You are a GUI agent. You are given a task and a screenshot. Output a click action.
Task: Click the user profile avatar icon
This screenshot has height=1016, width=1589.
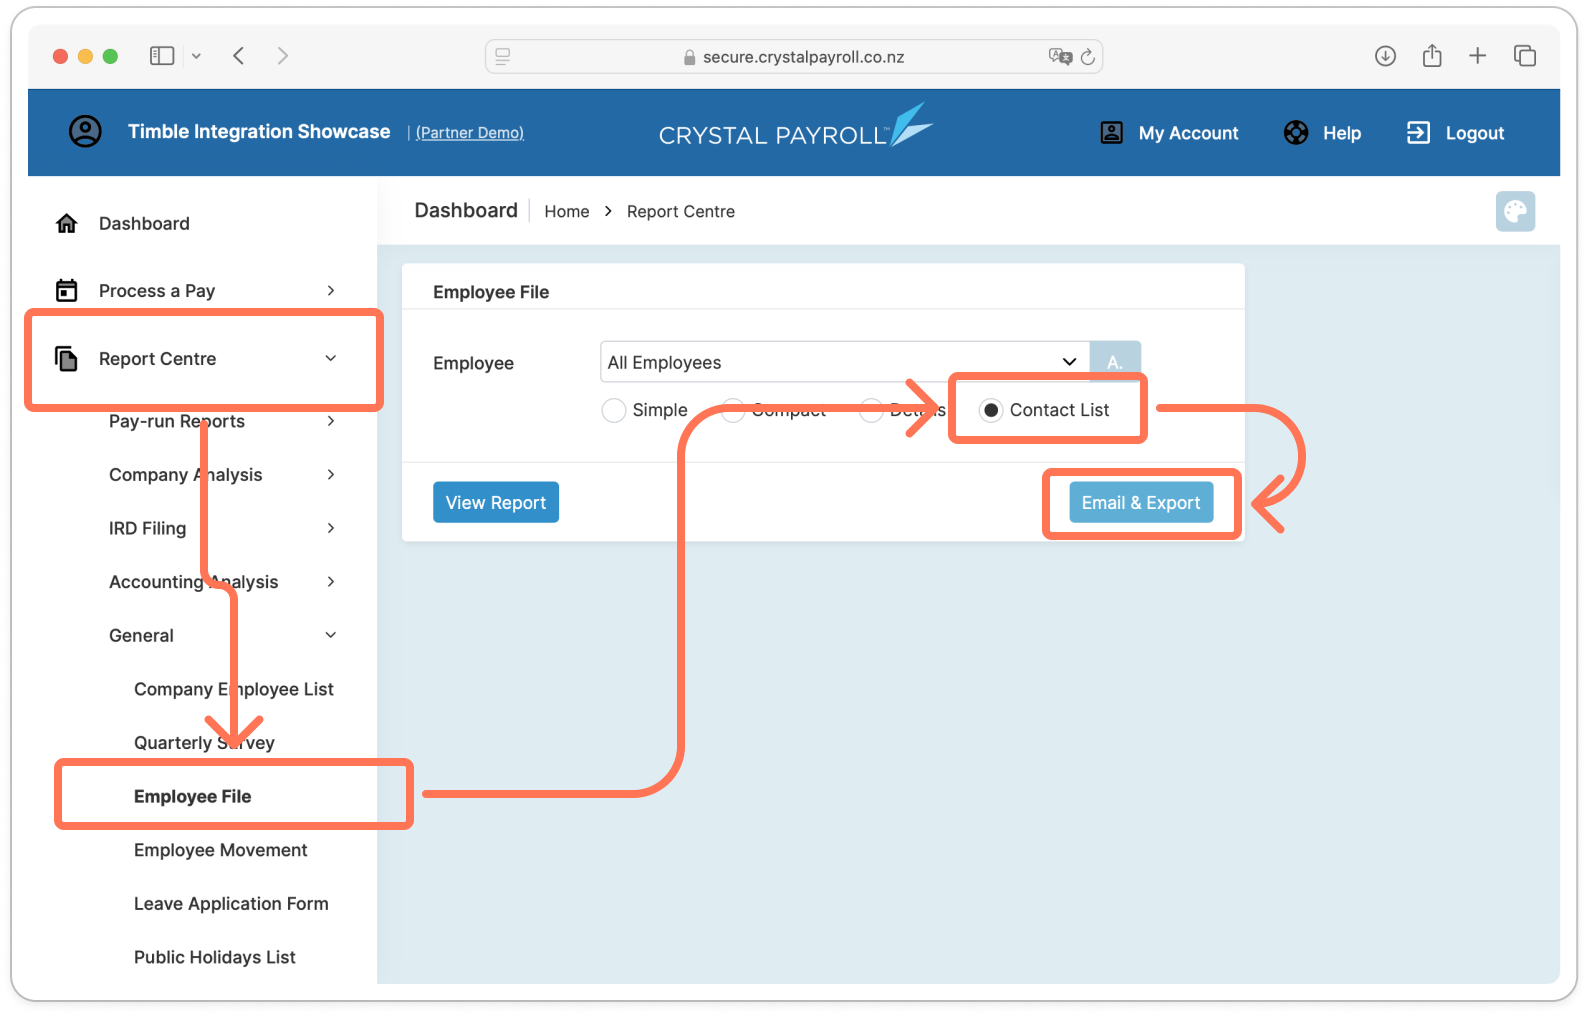pos(85,132)
